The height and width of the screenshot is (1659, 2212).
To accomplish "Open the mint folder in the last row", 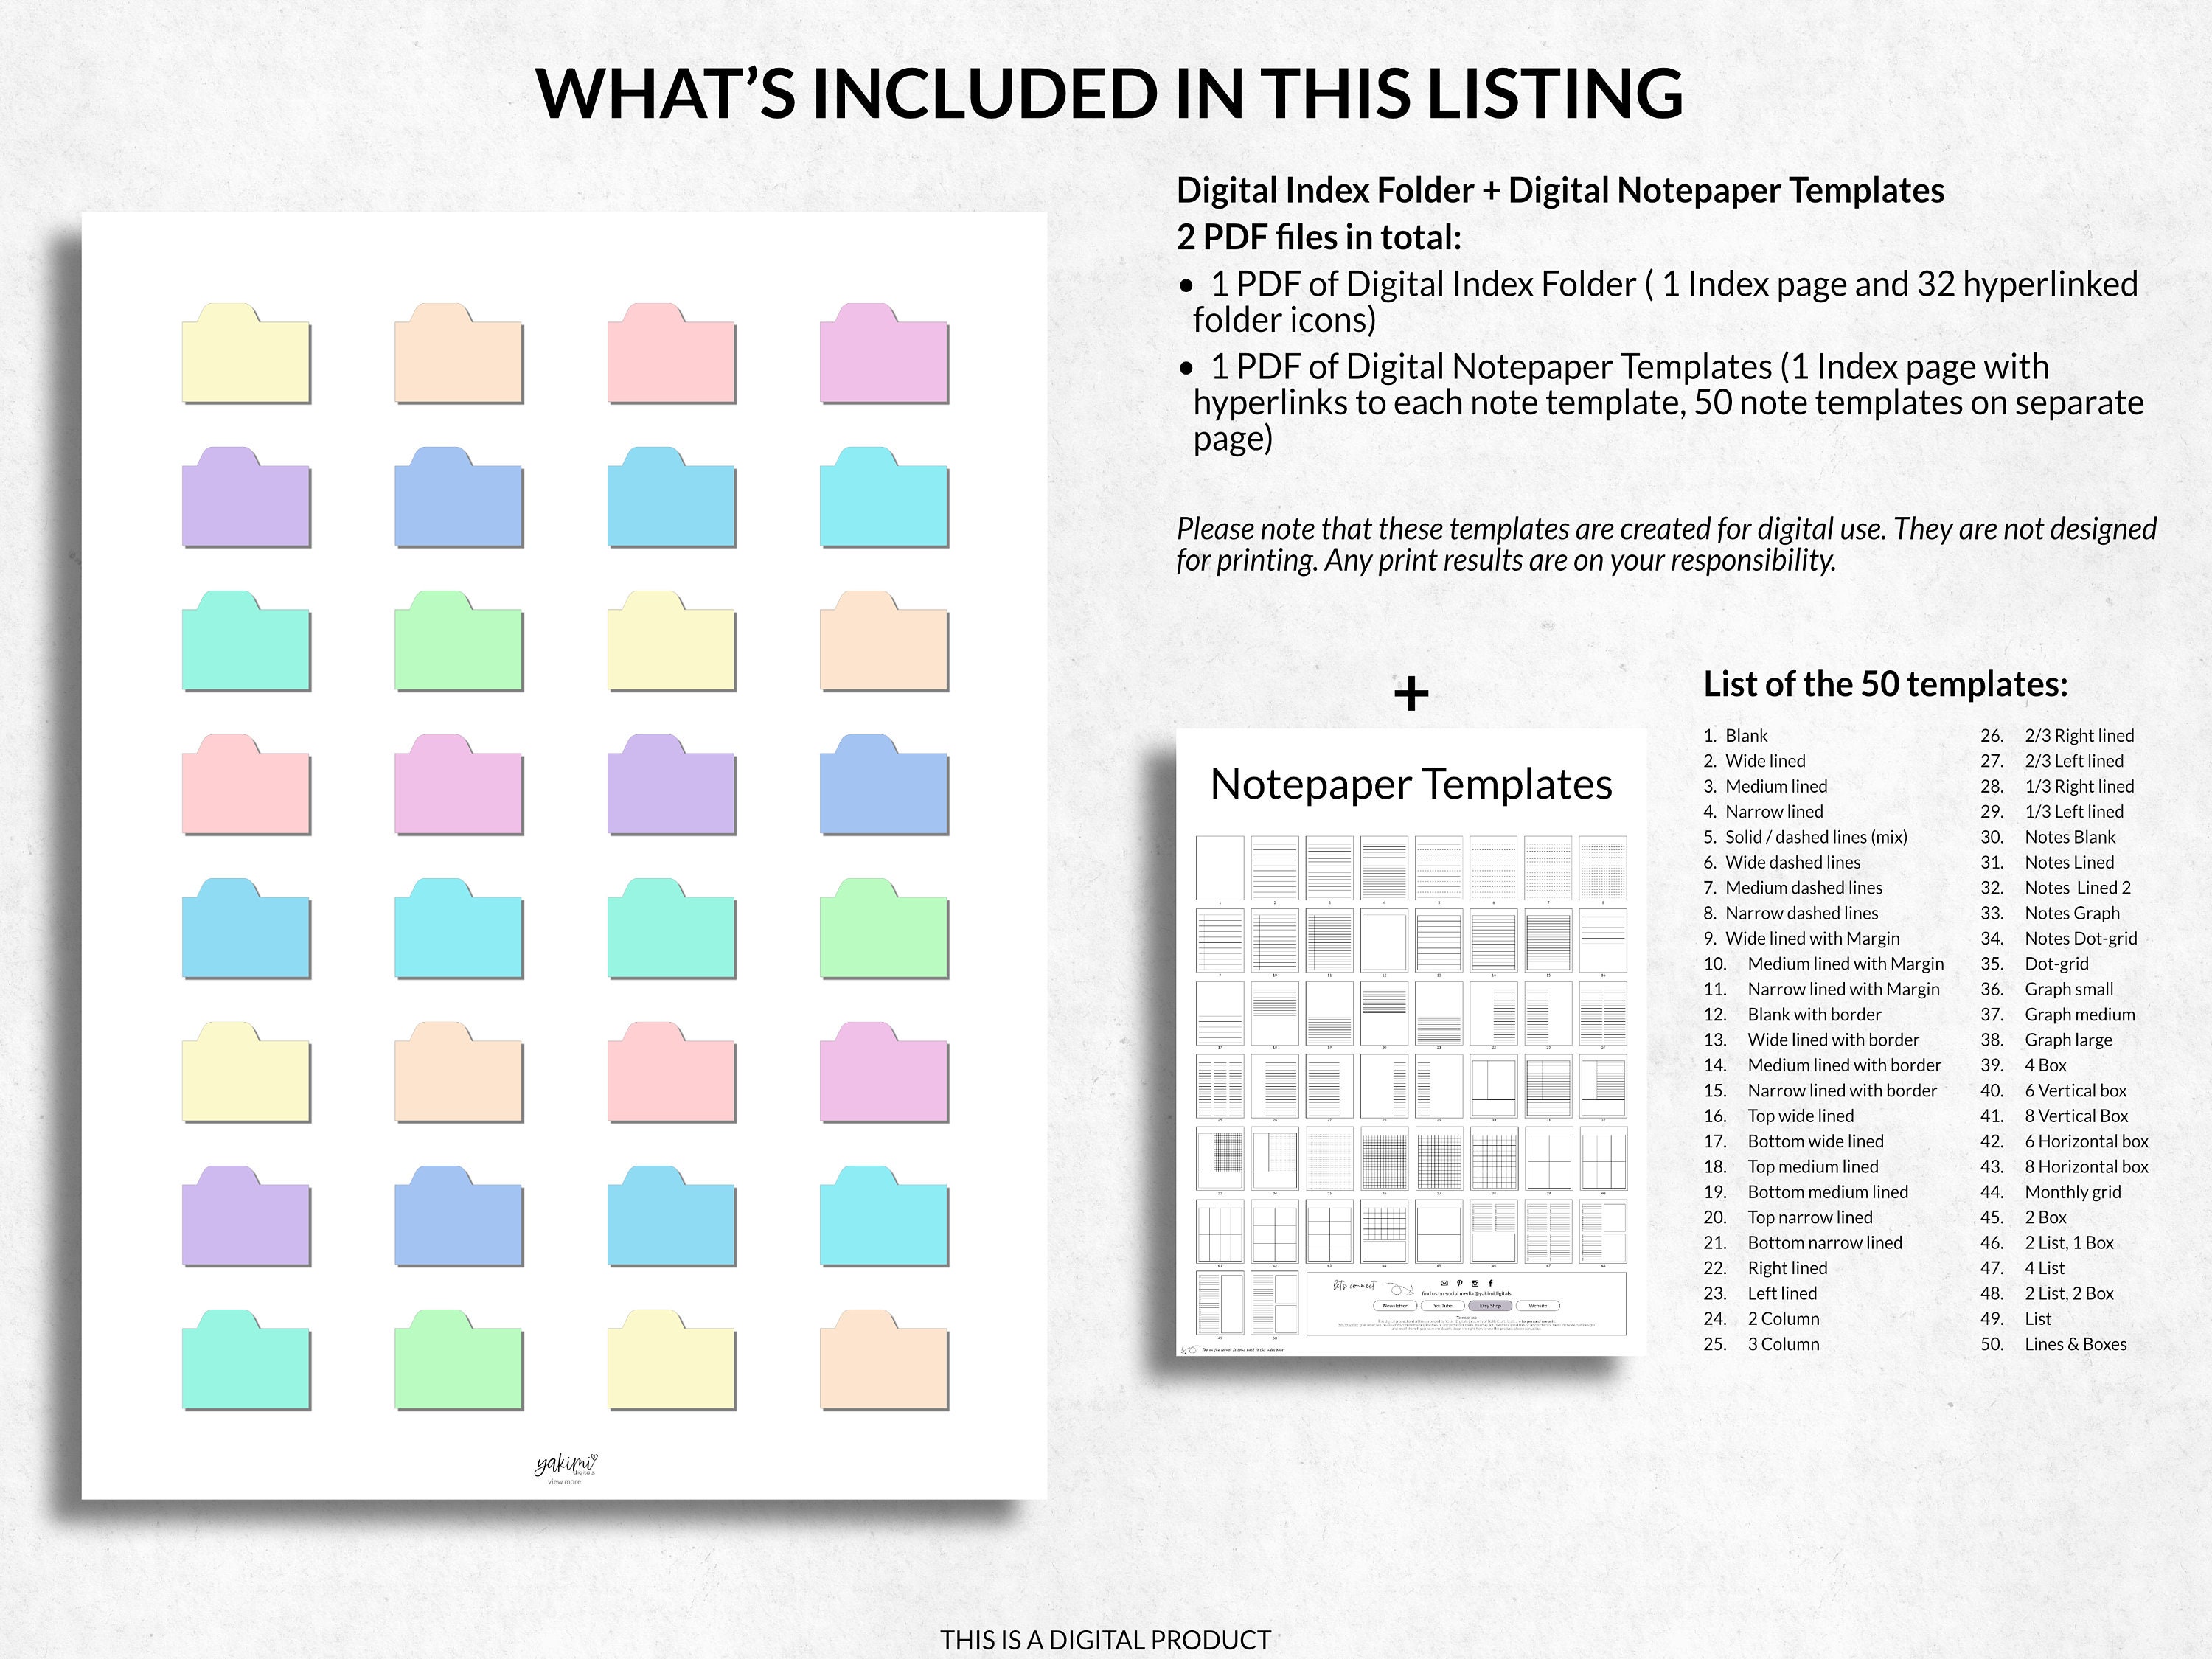I will coord(246,1360).
